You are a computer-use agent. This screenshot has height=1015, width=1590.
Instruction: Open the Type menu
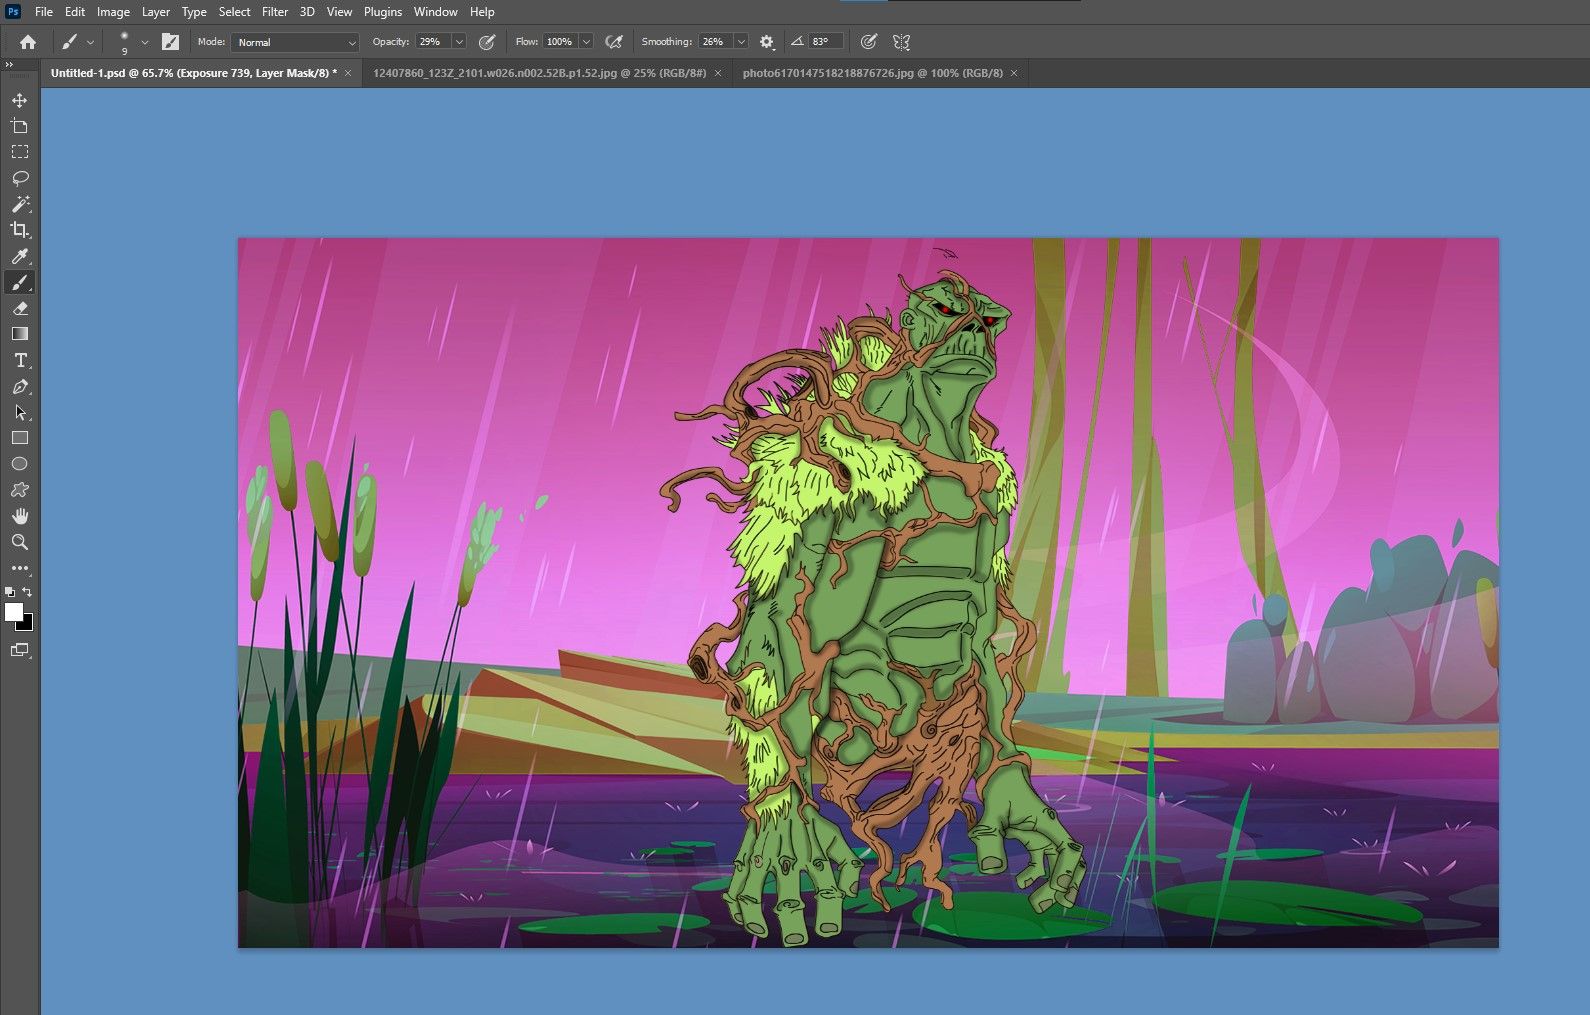194,12
